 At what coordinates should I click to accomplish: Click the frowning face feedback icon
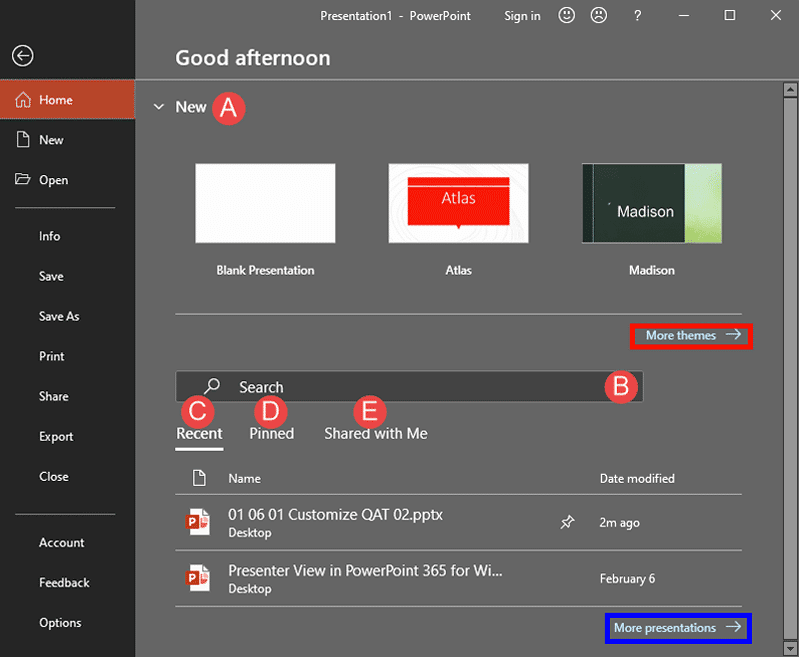[x=599, y=15]
